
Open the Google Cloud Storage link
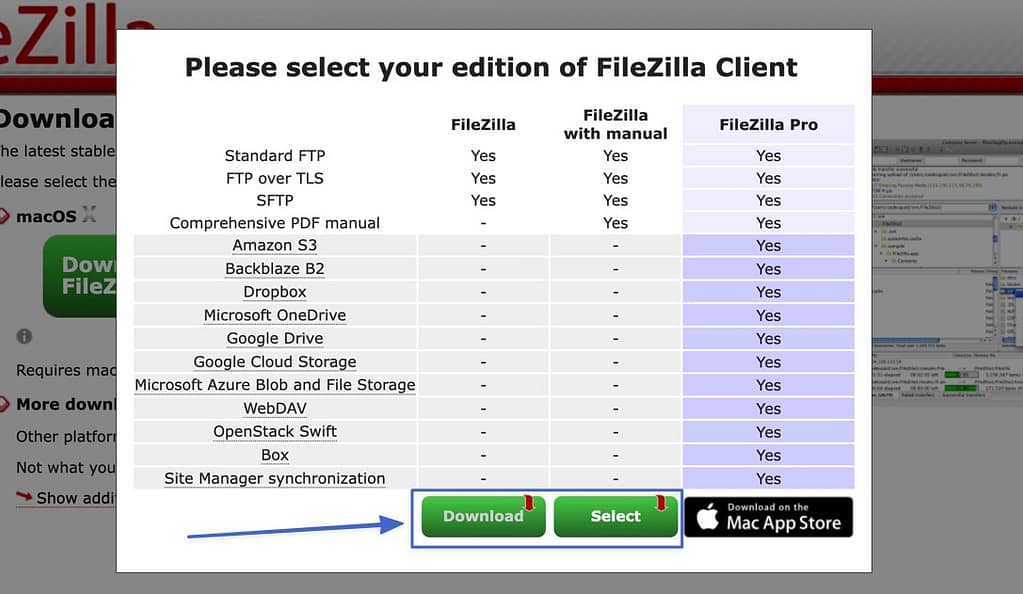(x=275, y=361)
